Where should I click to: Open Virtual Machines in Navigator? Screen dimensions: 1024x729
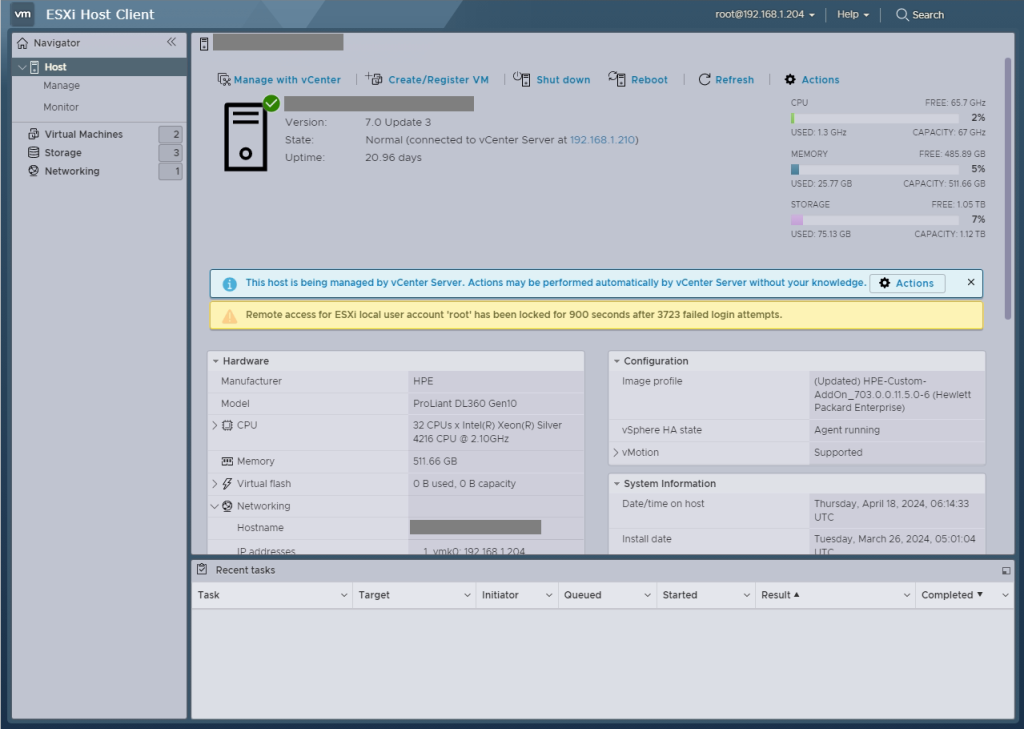tap(84, 134)
